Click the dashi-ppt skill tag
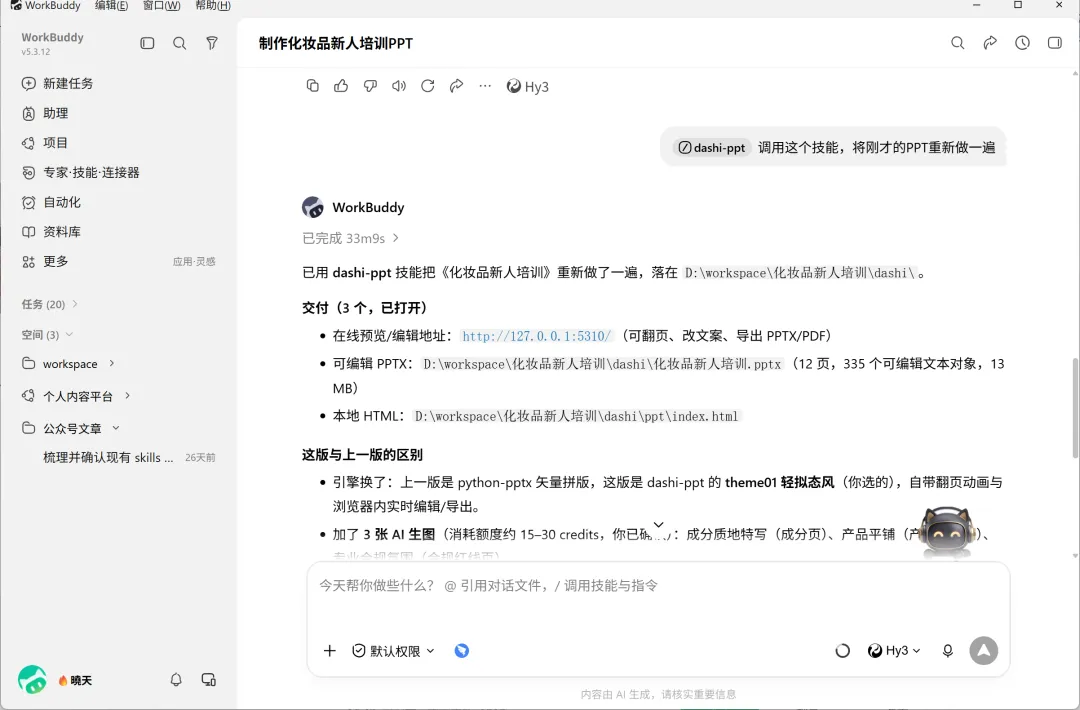Screen dimensions: 1080x710 pyautogui.click(x=712, y=147)
